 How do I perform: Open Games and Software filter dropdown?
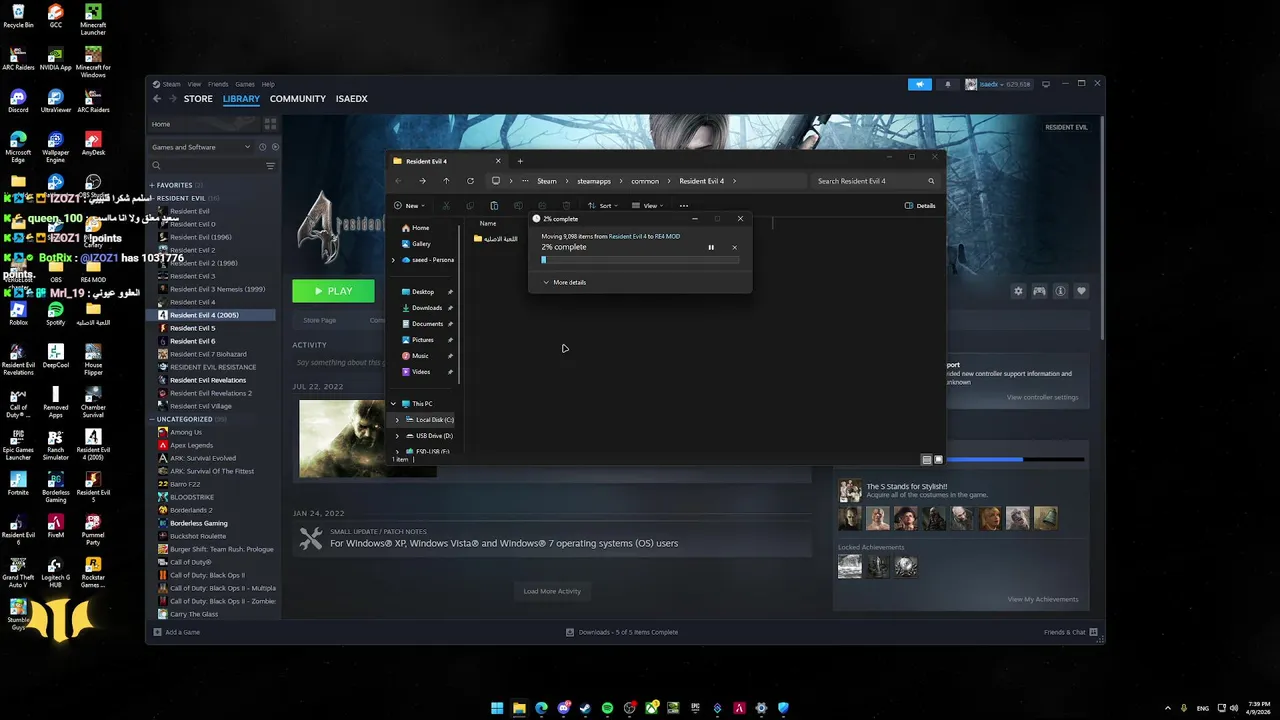click(x=200, y=147)
